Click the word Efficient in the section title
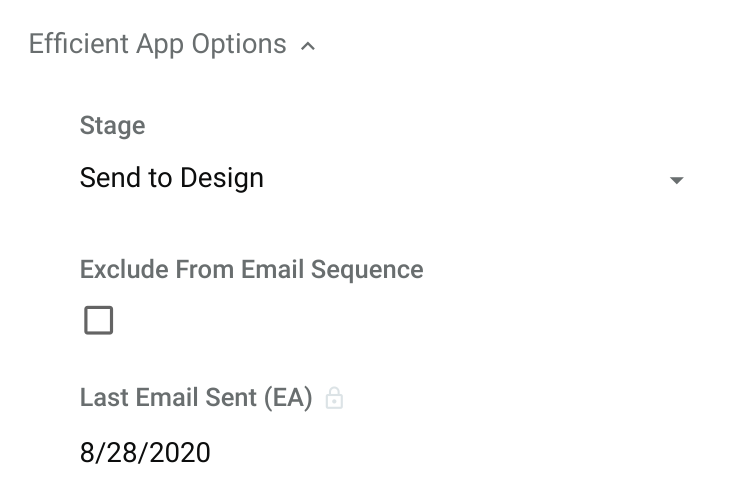 click(79, 43)
